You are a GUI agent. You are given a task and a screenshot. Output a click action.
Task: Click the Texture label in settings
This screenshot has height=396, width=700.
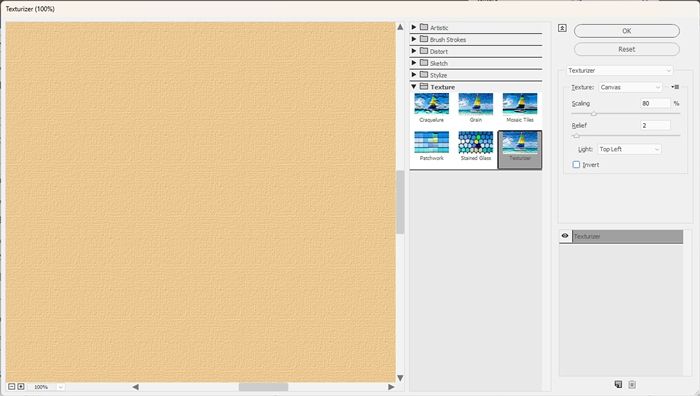tap(583, 87)
